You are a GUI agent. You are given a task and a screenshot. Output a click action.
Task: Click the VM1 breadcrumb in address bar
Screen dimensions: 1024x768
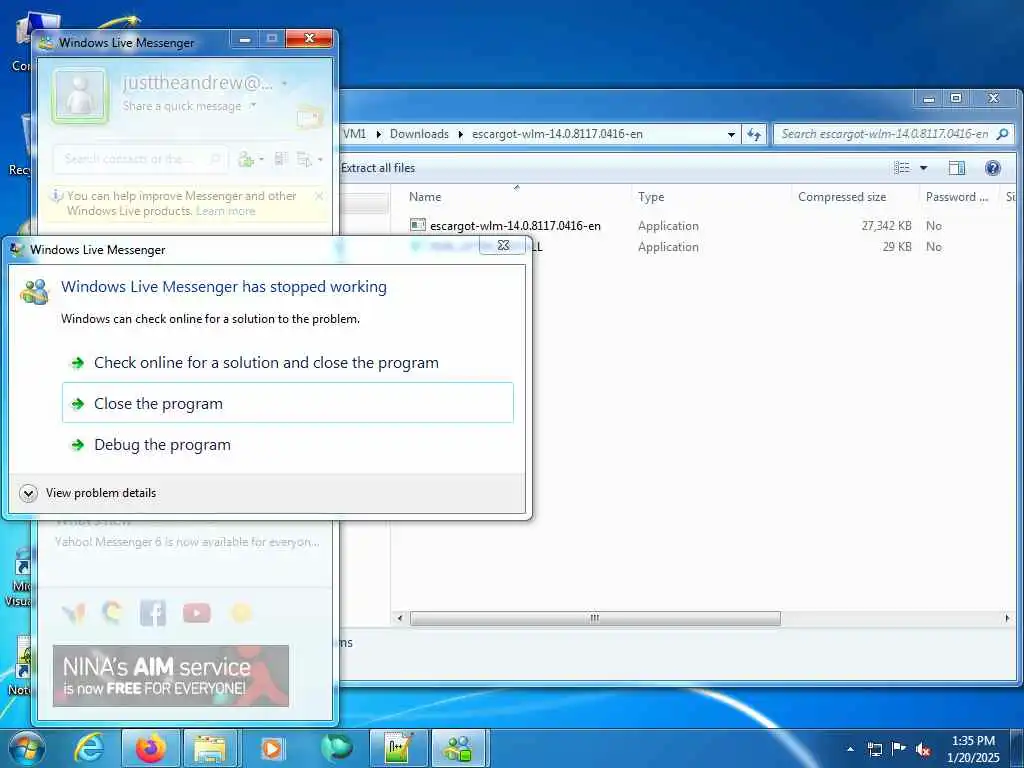coord(355,134)
